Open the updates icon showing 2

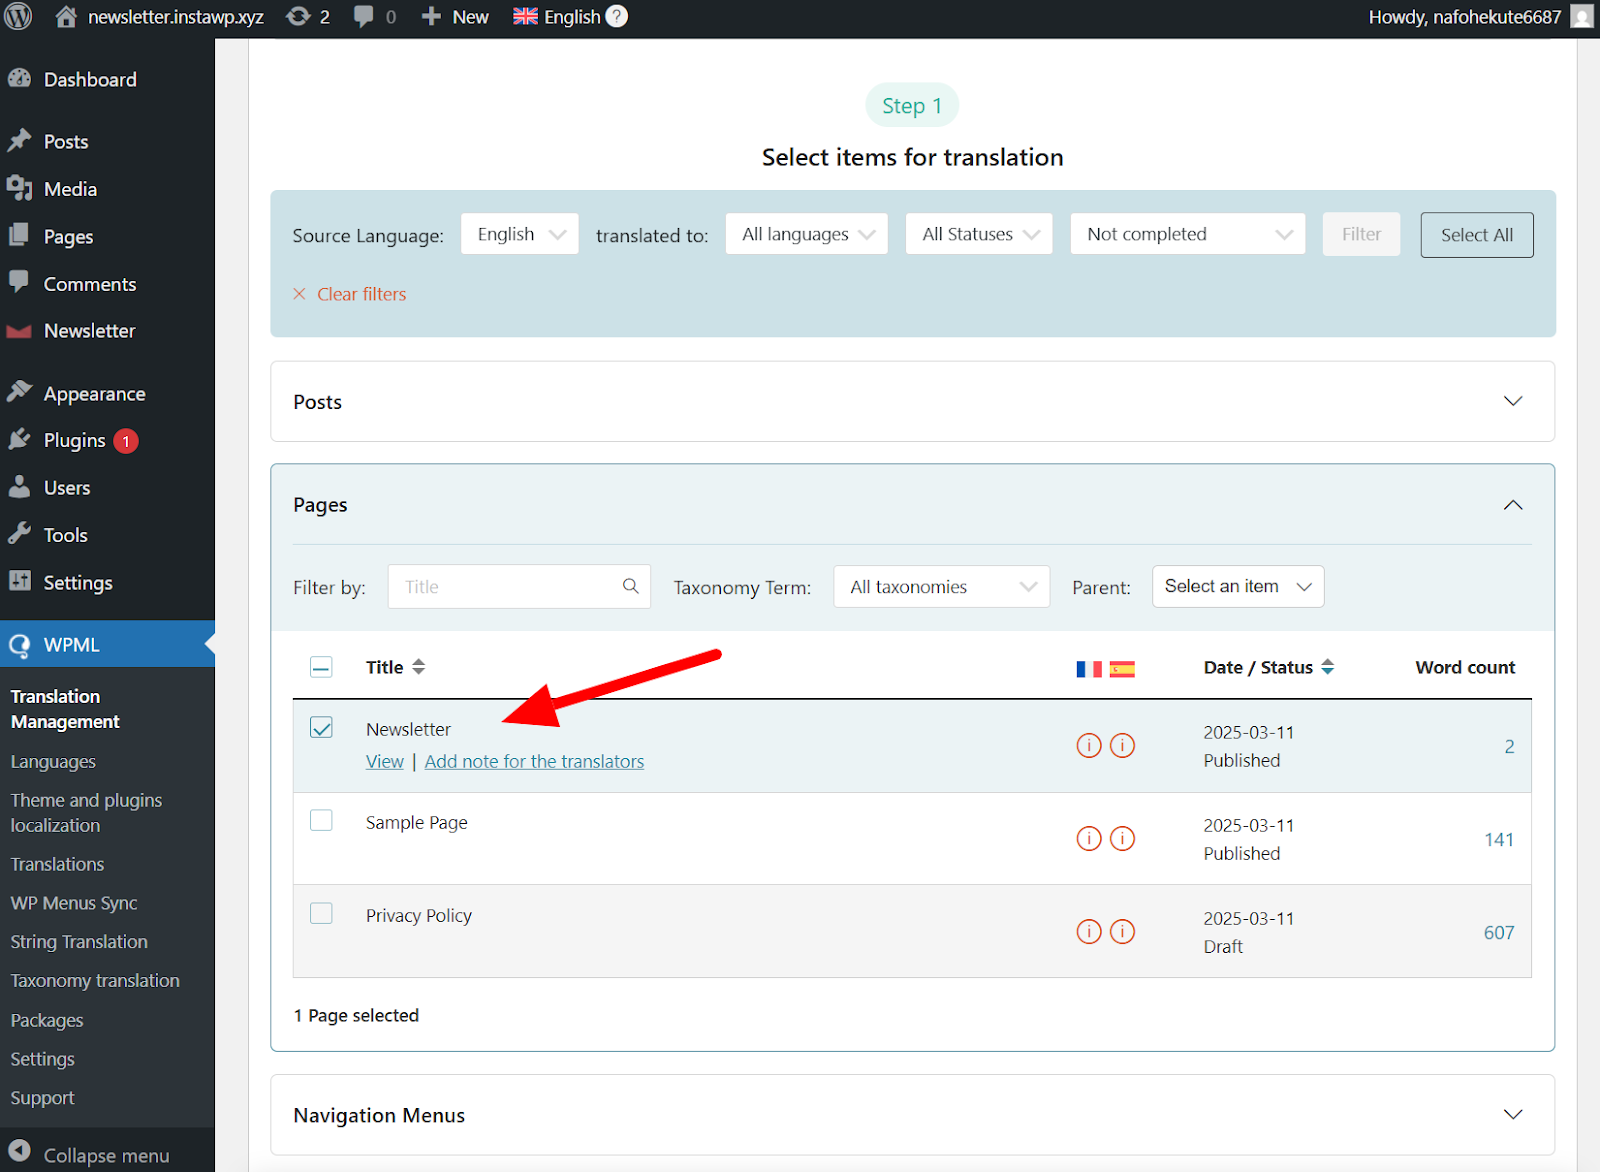(x=297, y=17)
